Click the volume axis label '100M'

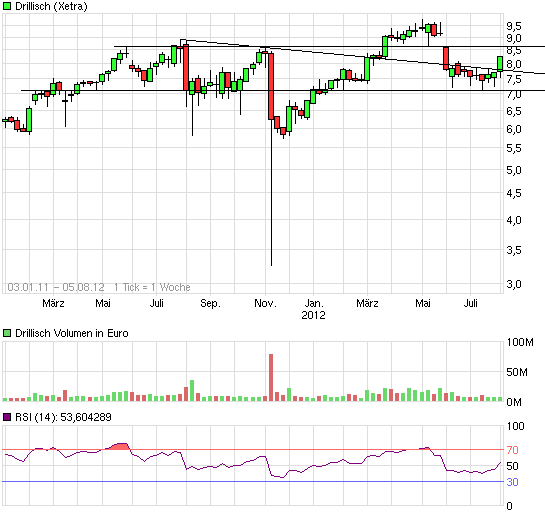(520, 342)
